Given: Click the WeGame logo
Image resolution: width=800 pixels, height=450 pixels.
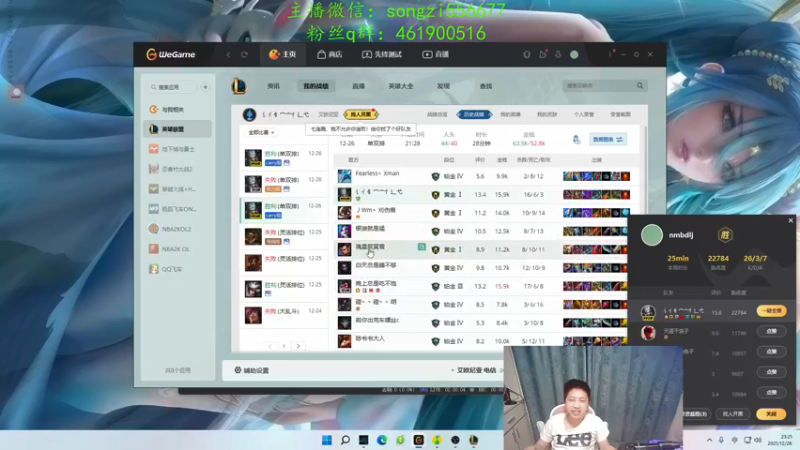Looking at the screenshot, I should pos(171,54).
